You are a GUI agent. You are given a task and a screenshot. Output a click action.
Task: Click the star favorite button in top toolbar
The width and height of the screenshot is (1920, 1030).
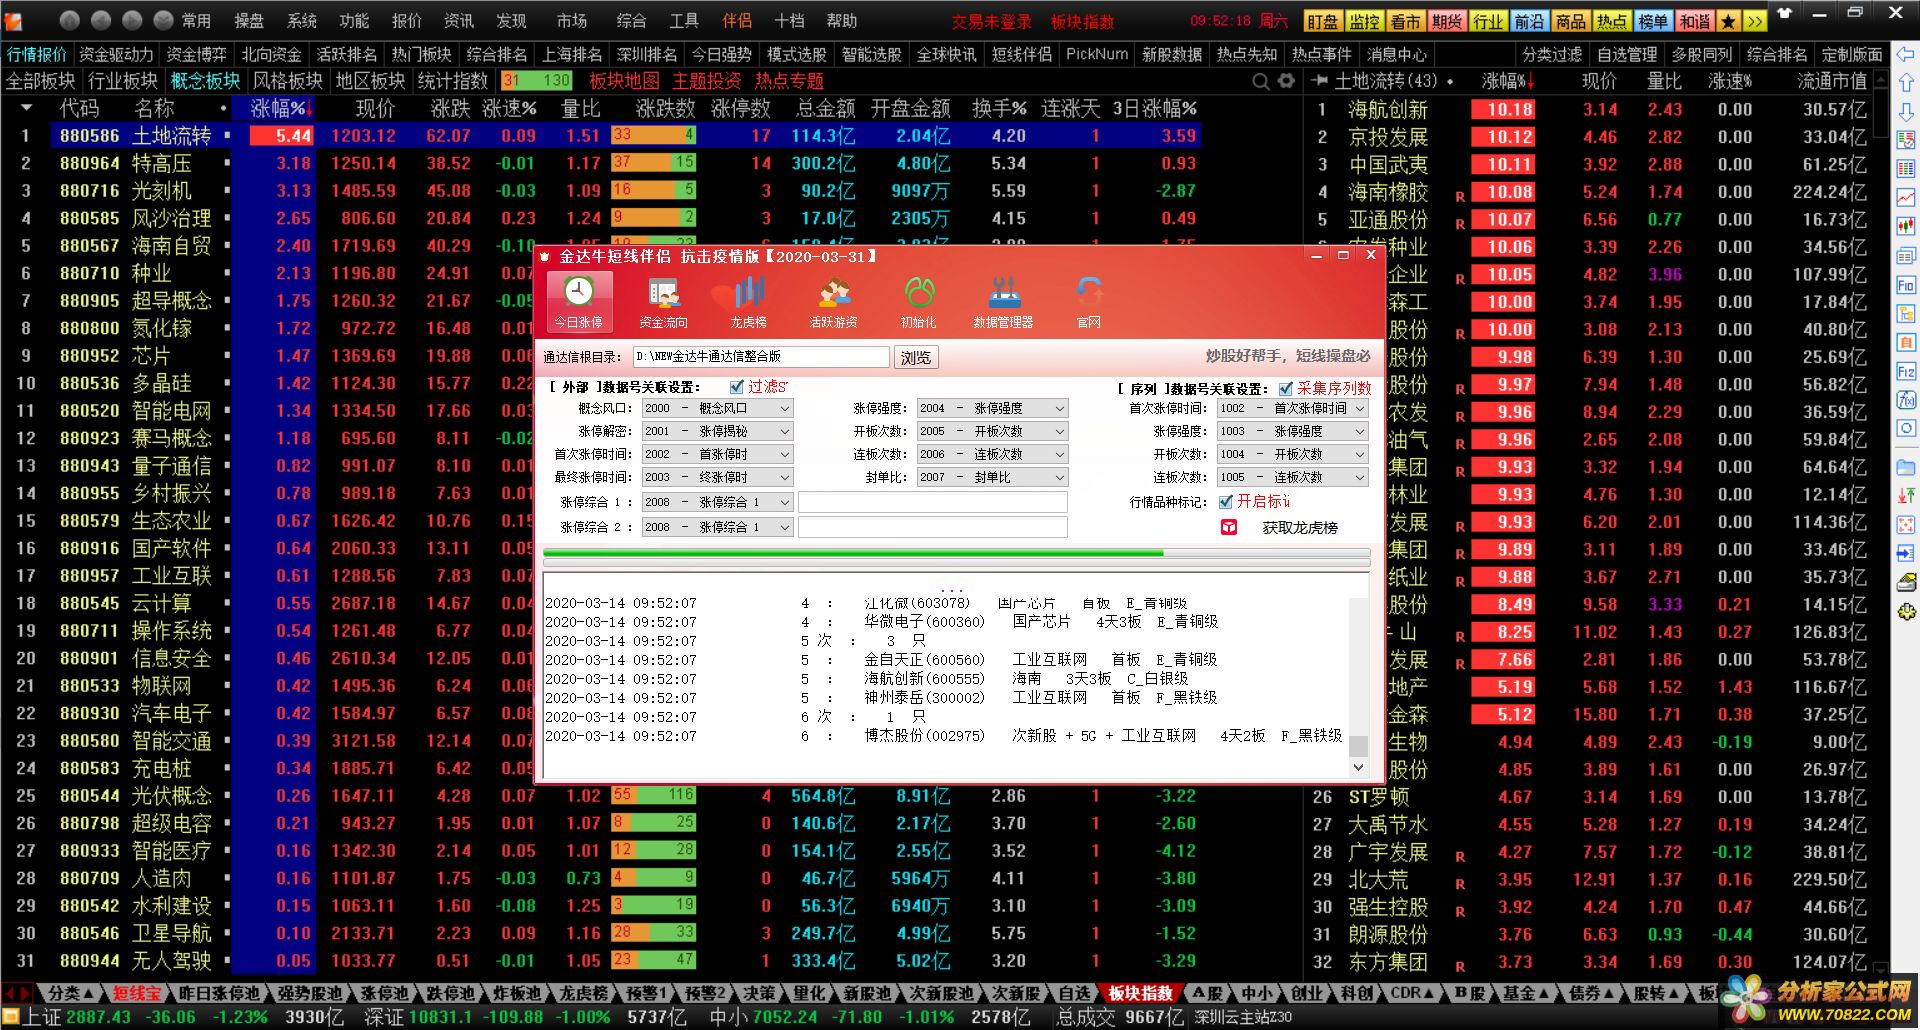[1728, 21]
